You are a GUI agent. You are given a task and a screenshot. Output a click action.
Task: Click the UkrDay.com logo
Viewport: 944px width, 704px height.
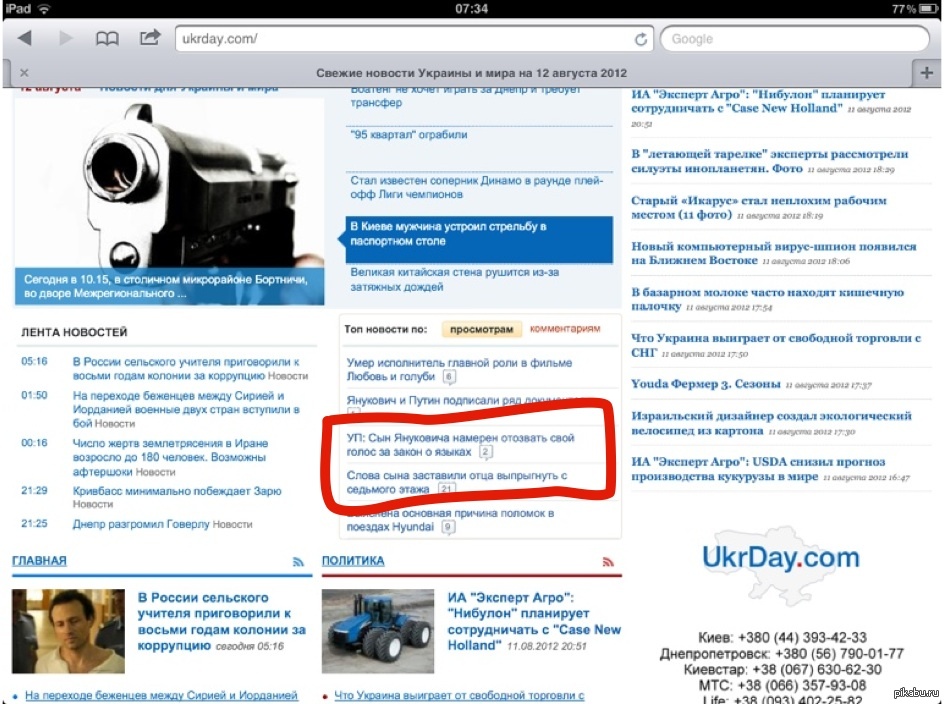click(780, 559)
